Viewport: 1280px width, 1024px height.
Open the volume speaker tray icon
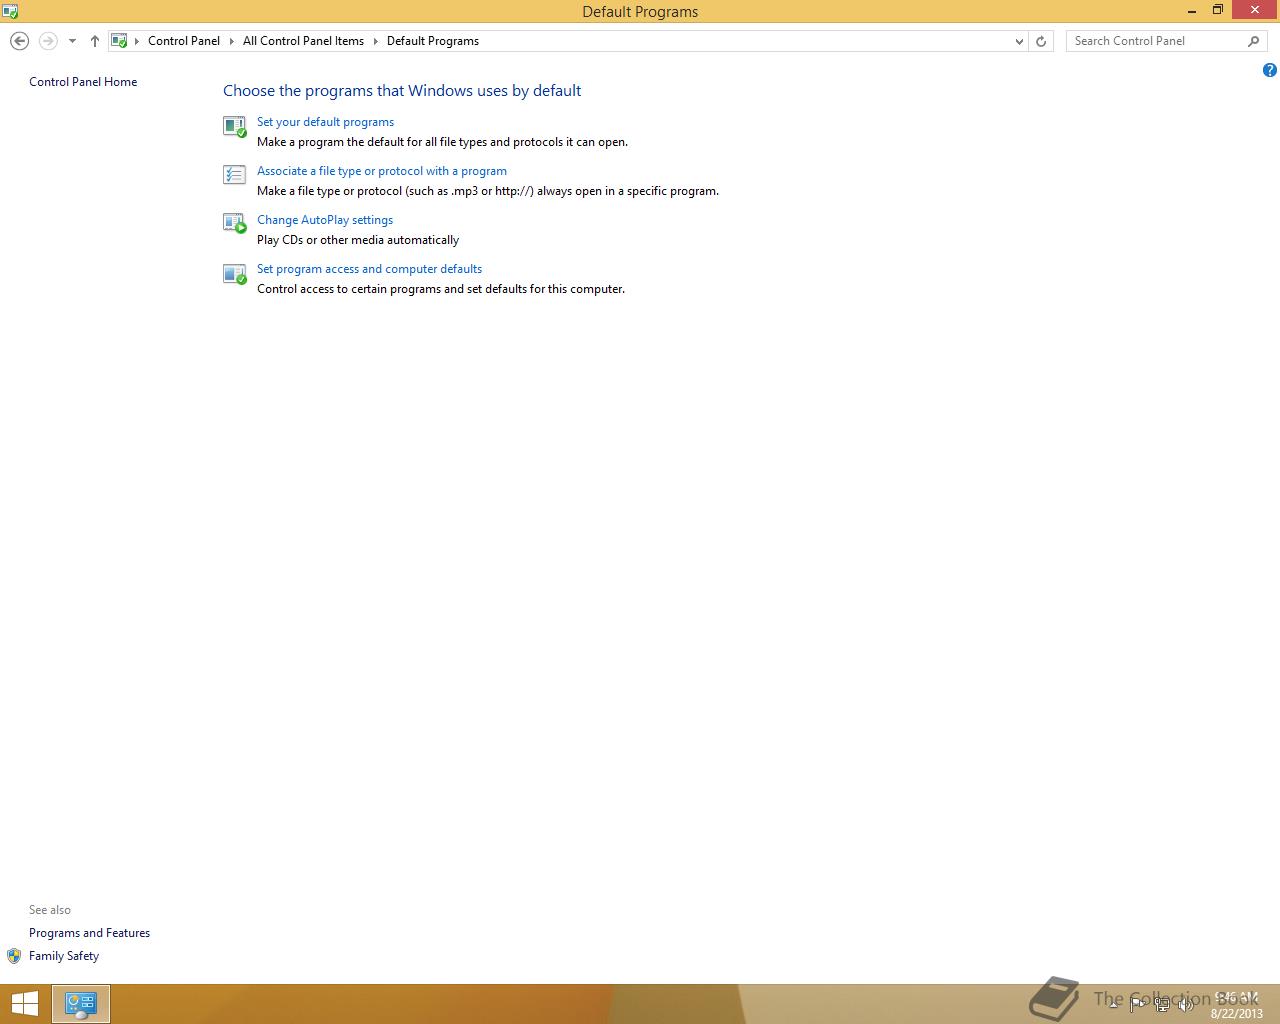(x=1186, y=1004)
